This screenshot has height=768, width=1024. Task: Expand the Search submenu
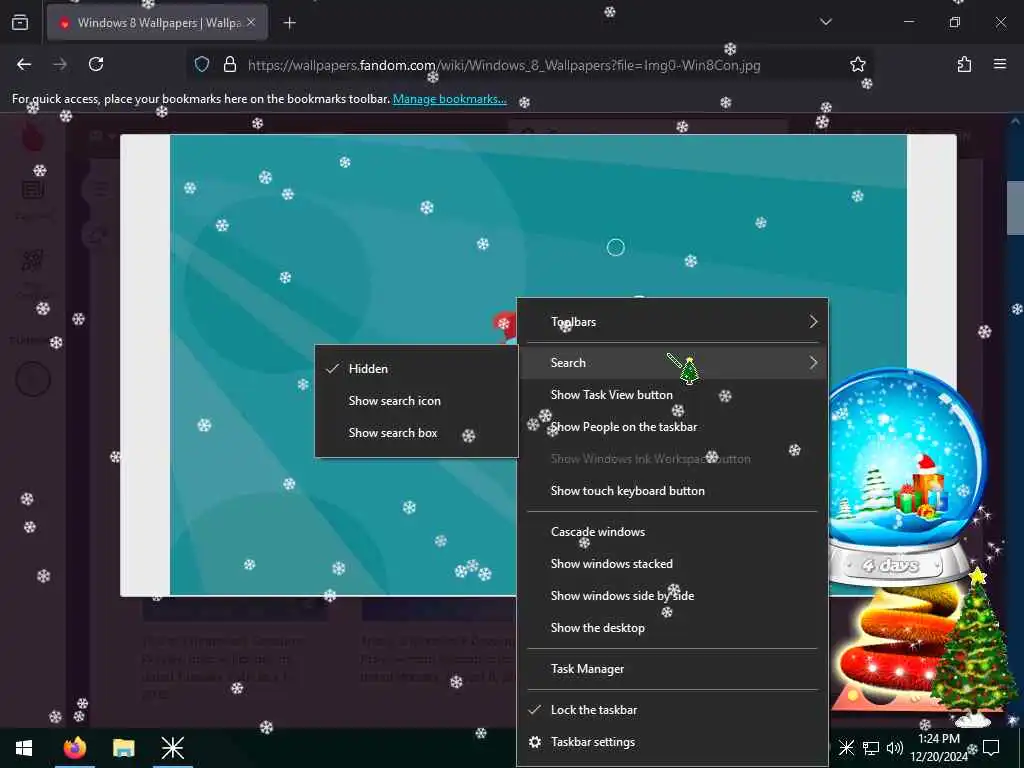pyautogui.click(x=673, y=362)
